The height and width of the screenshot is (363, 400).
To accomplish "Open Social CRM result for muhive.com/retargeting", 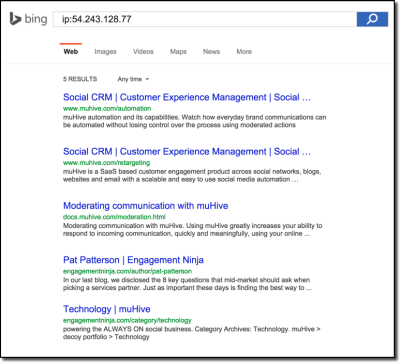I will point(187,151).
